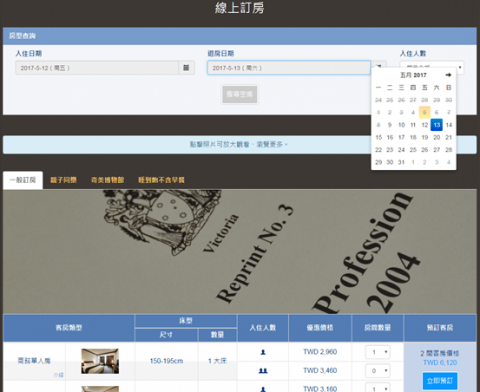Screen dimensions: 480x392
Task: Open the first room photo thumbnail
Action: coord(100,361)
